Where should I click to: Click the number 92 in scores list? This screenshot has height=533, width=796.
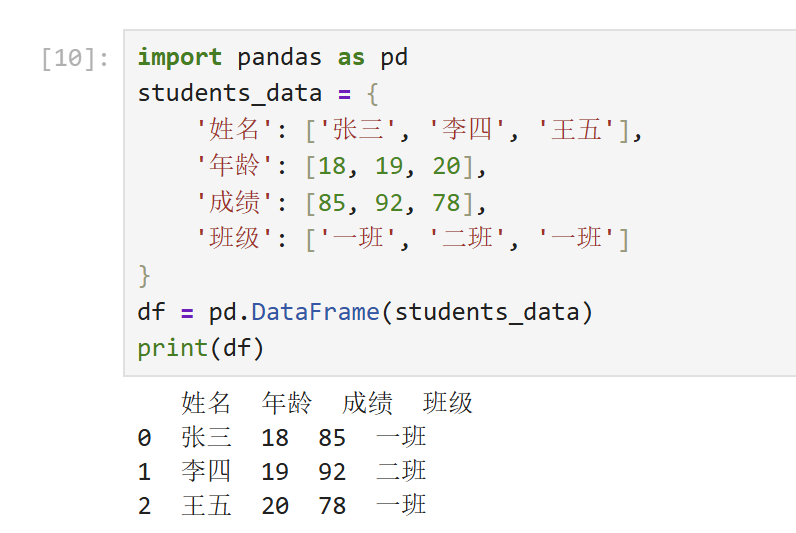[x=389, y=203]
